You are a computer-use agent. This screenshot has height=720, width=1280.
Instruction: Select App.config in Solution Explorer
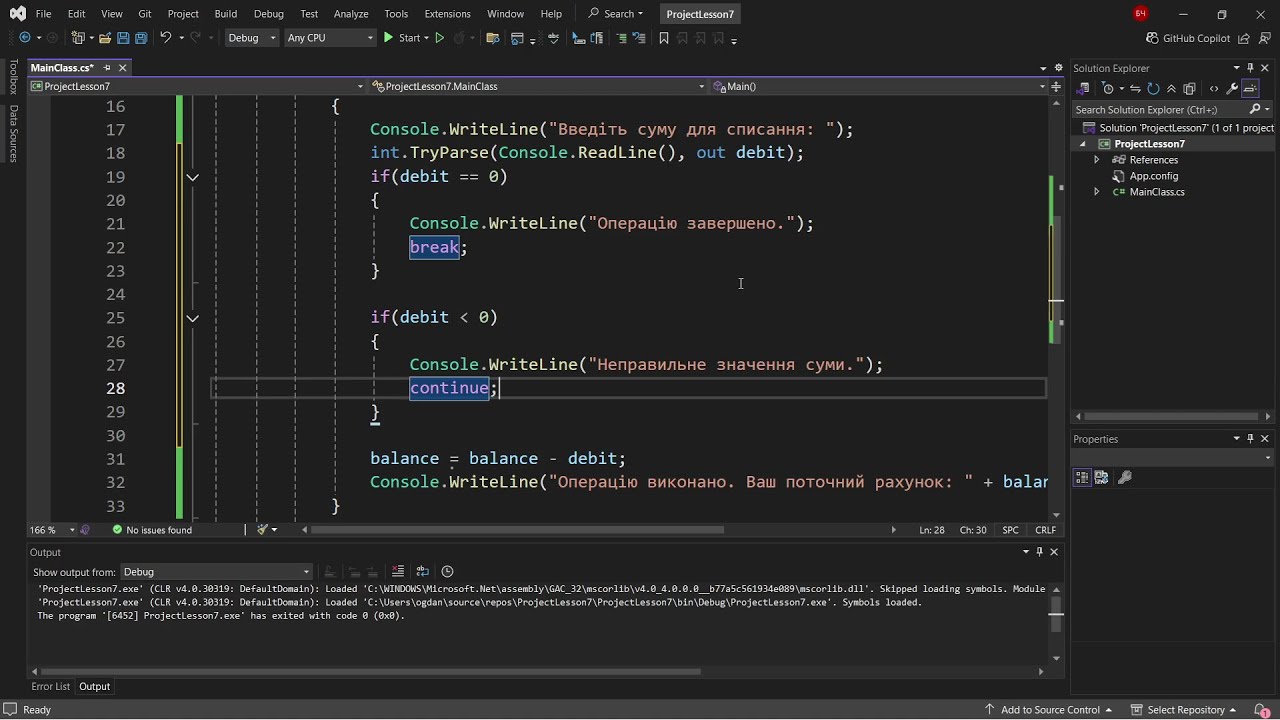click(1153, 176)
